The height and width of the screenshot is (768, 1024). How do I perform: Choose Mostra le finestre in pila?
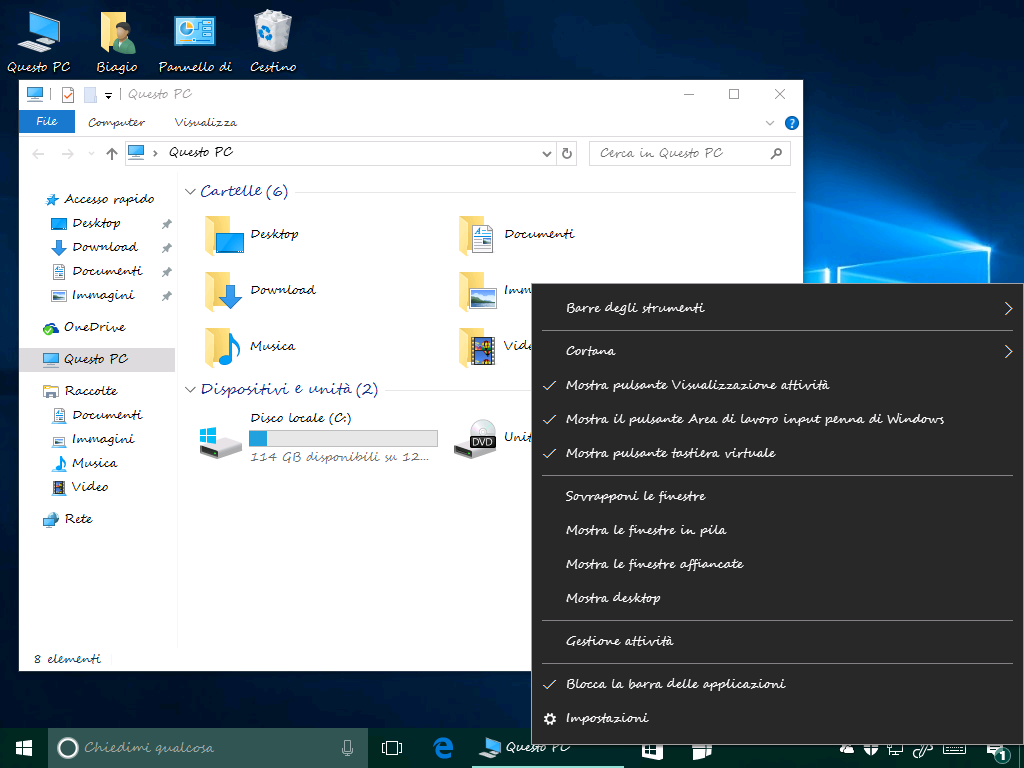(778, 530)
